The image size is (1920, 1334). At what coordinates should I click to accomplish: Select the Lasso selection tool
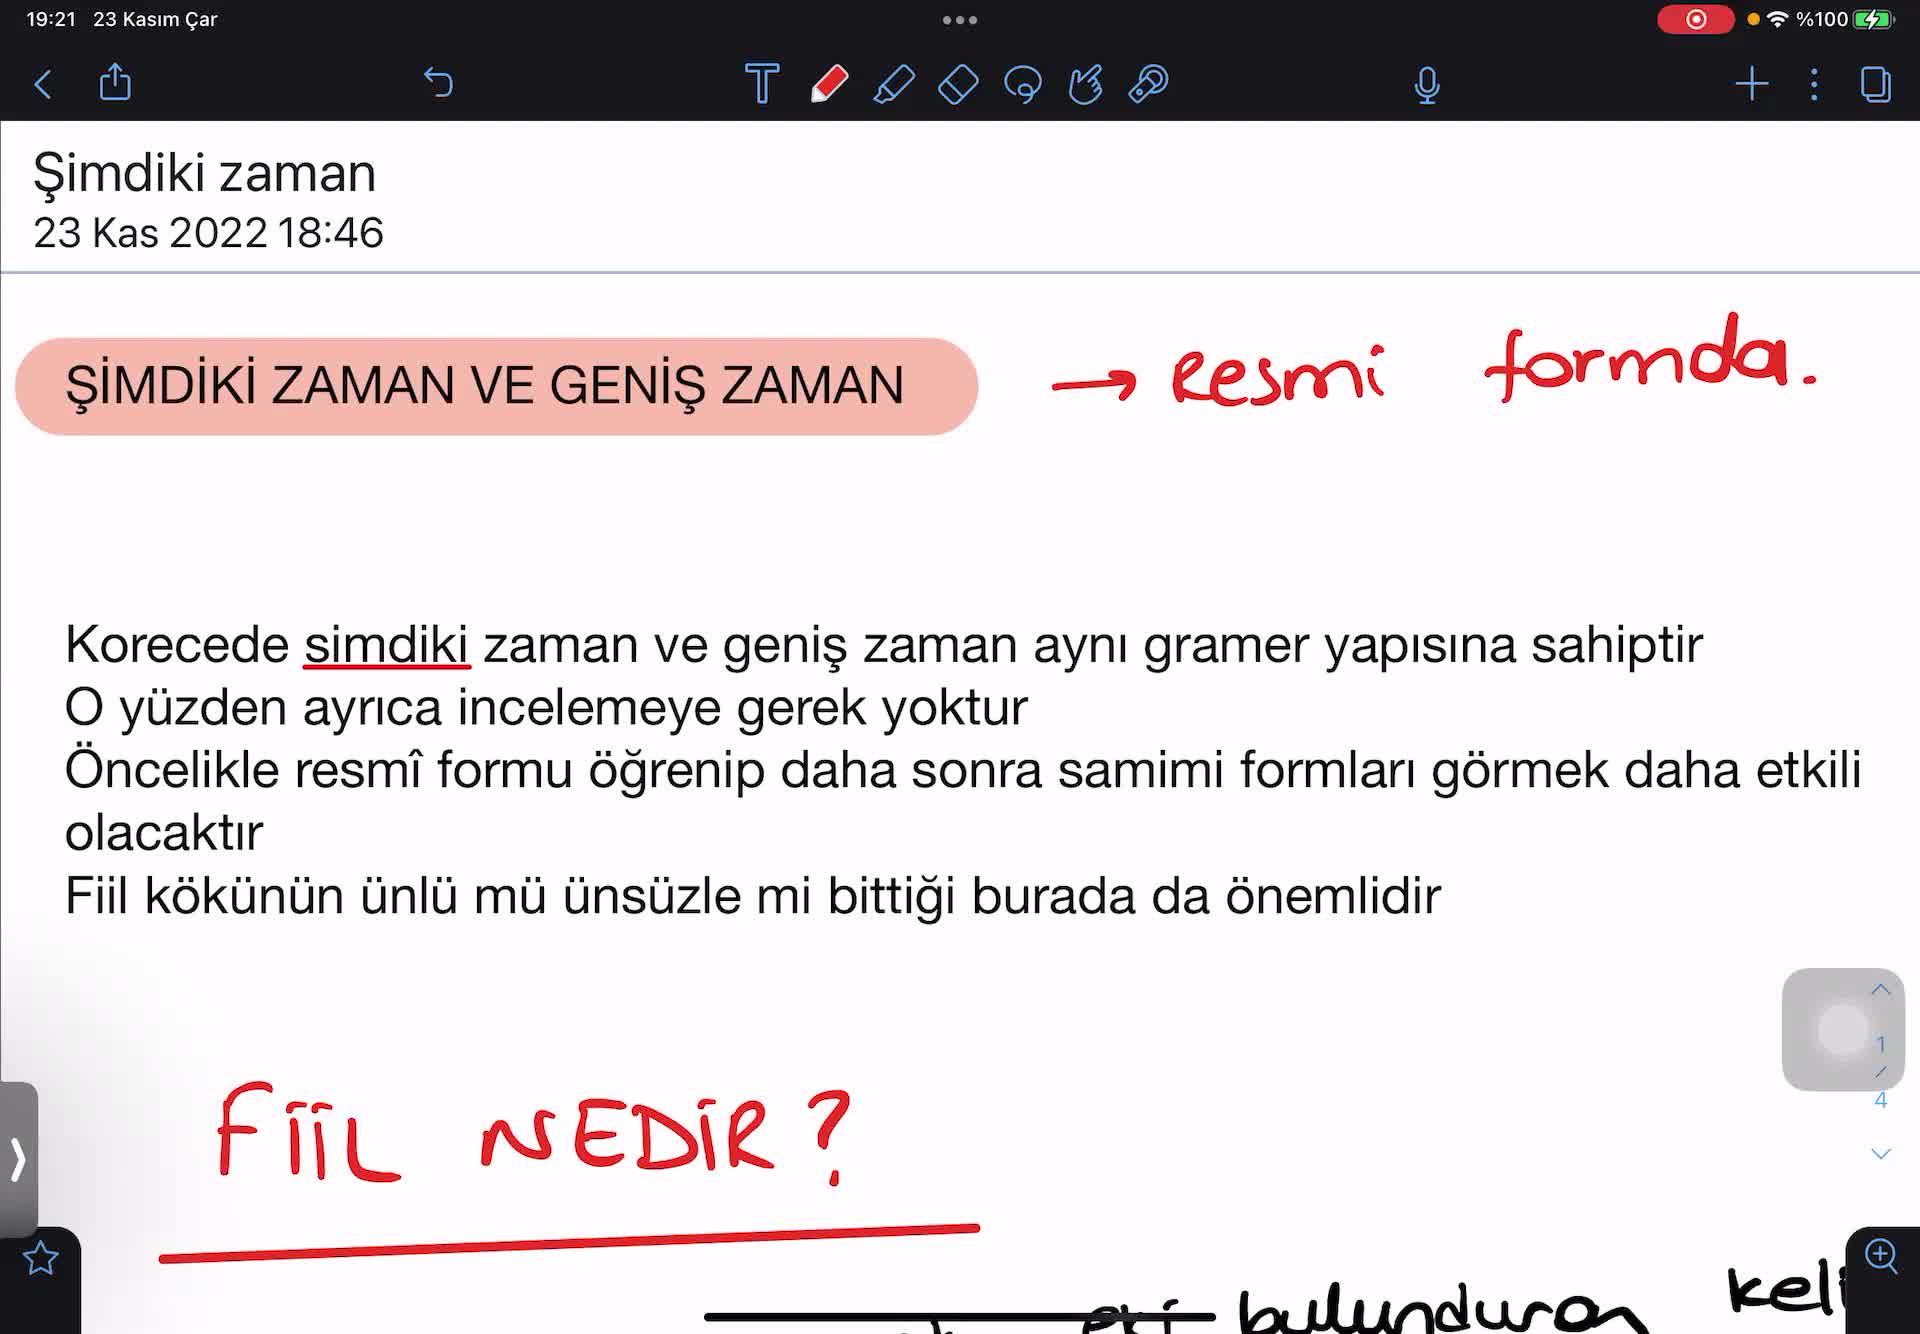(1023, 84)
